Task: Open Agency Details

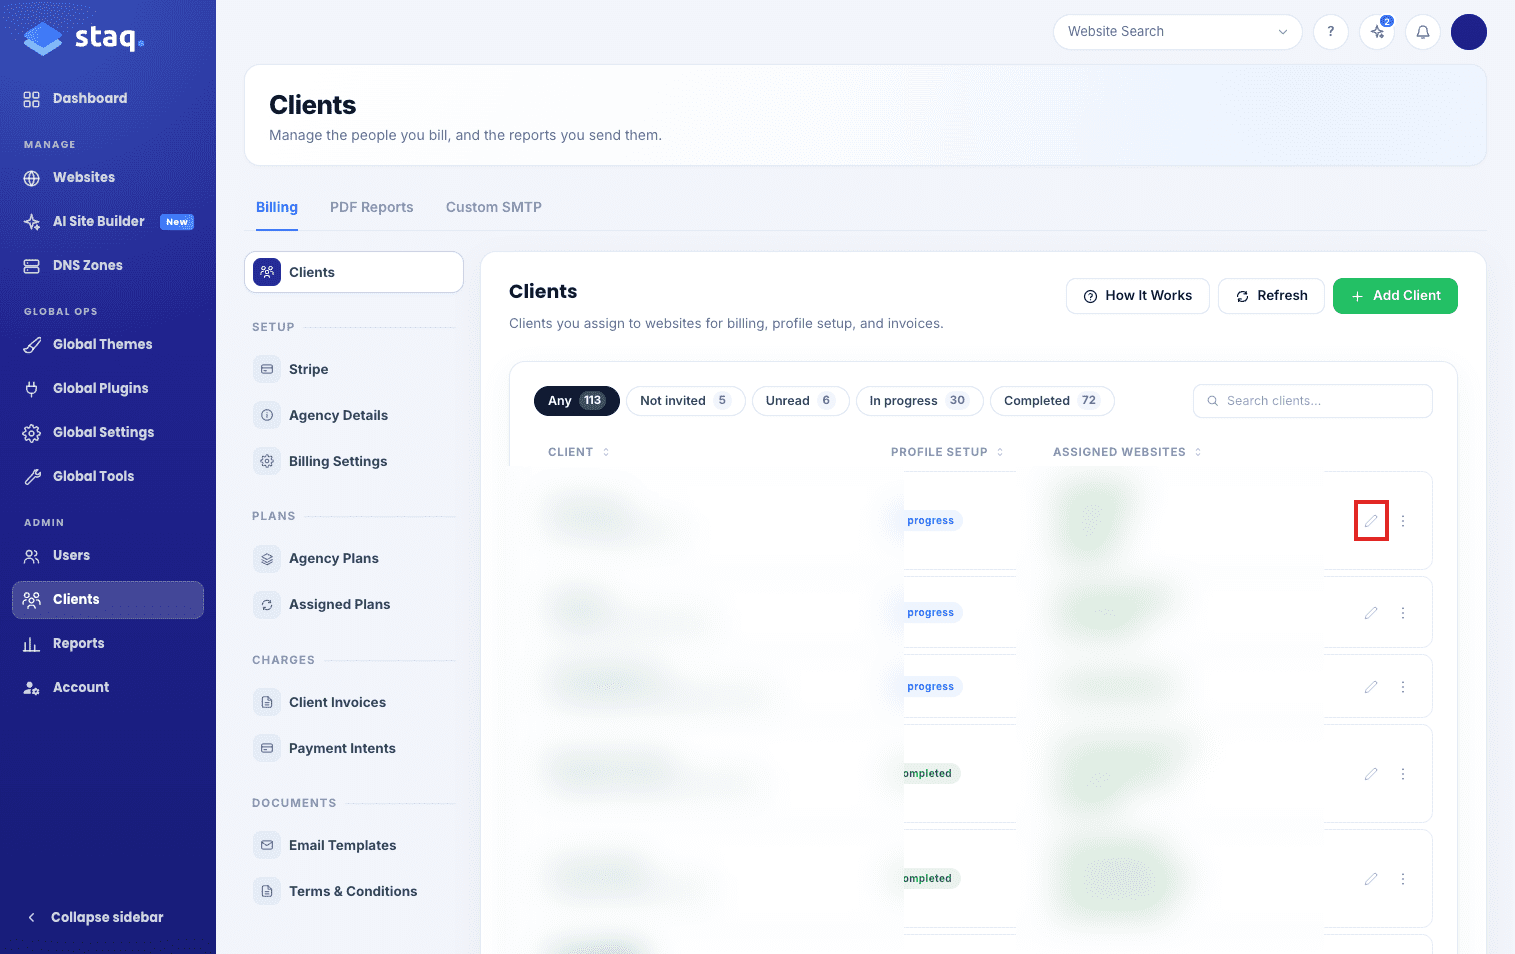Action: pyautogui.click(x=354, y=415)
